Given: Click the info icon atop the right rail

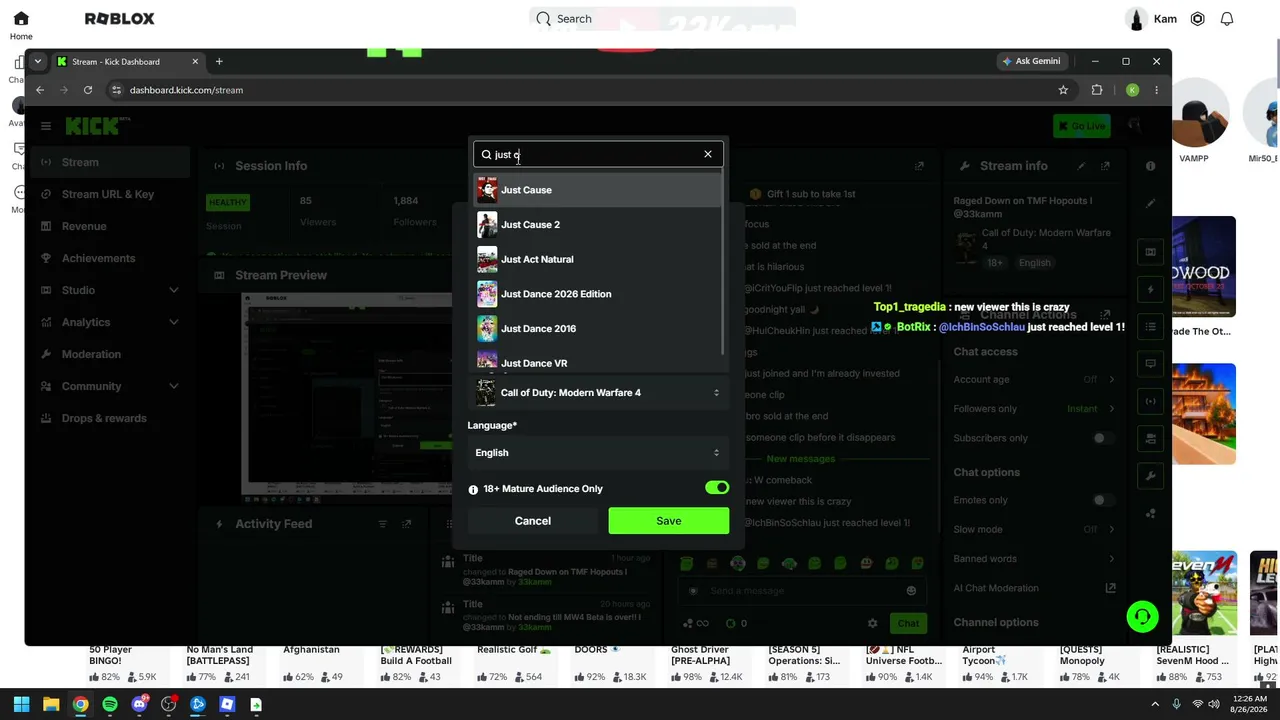Looking at the screenshot, I should coord(1151,166).
